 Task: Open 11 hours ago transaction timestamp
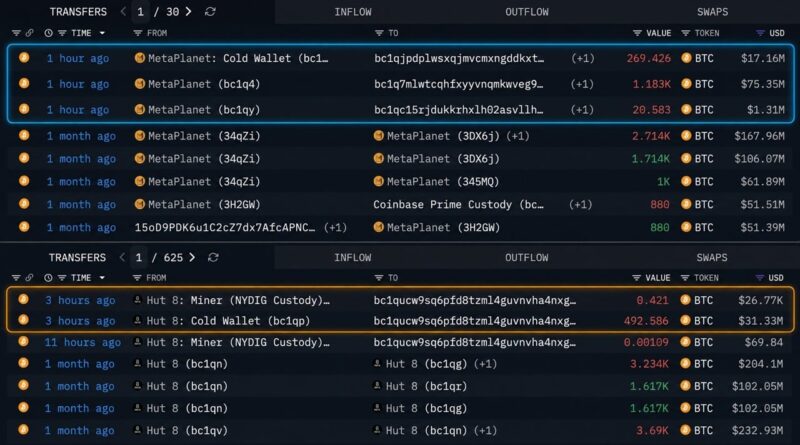click(82, 342)
